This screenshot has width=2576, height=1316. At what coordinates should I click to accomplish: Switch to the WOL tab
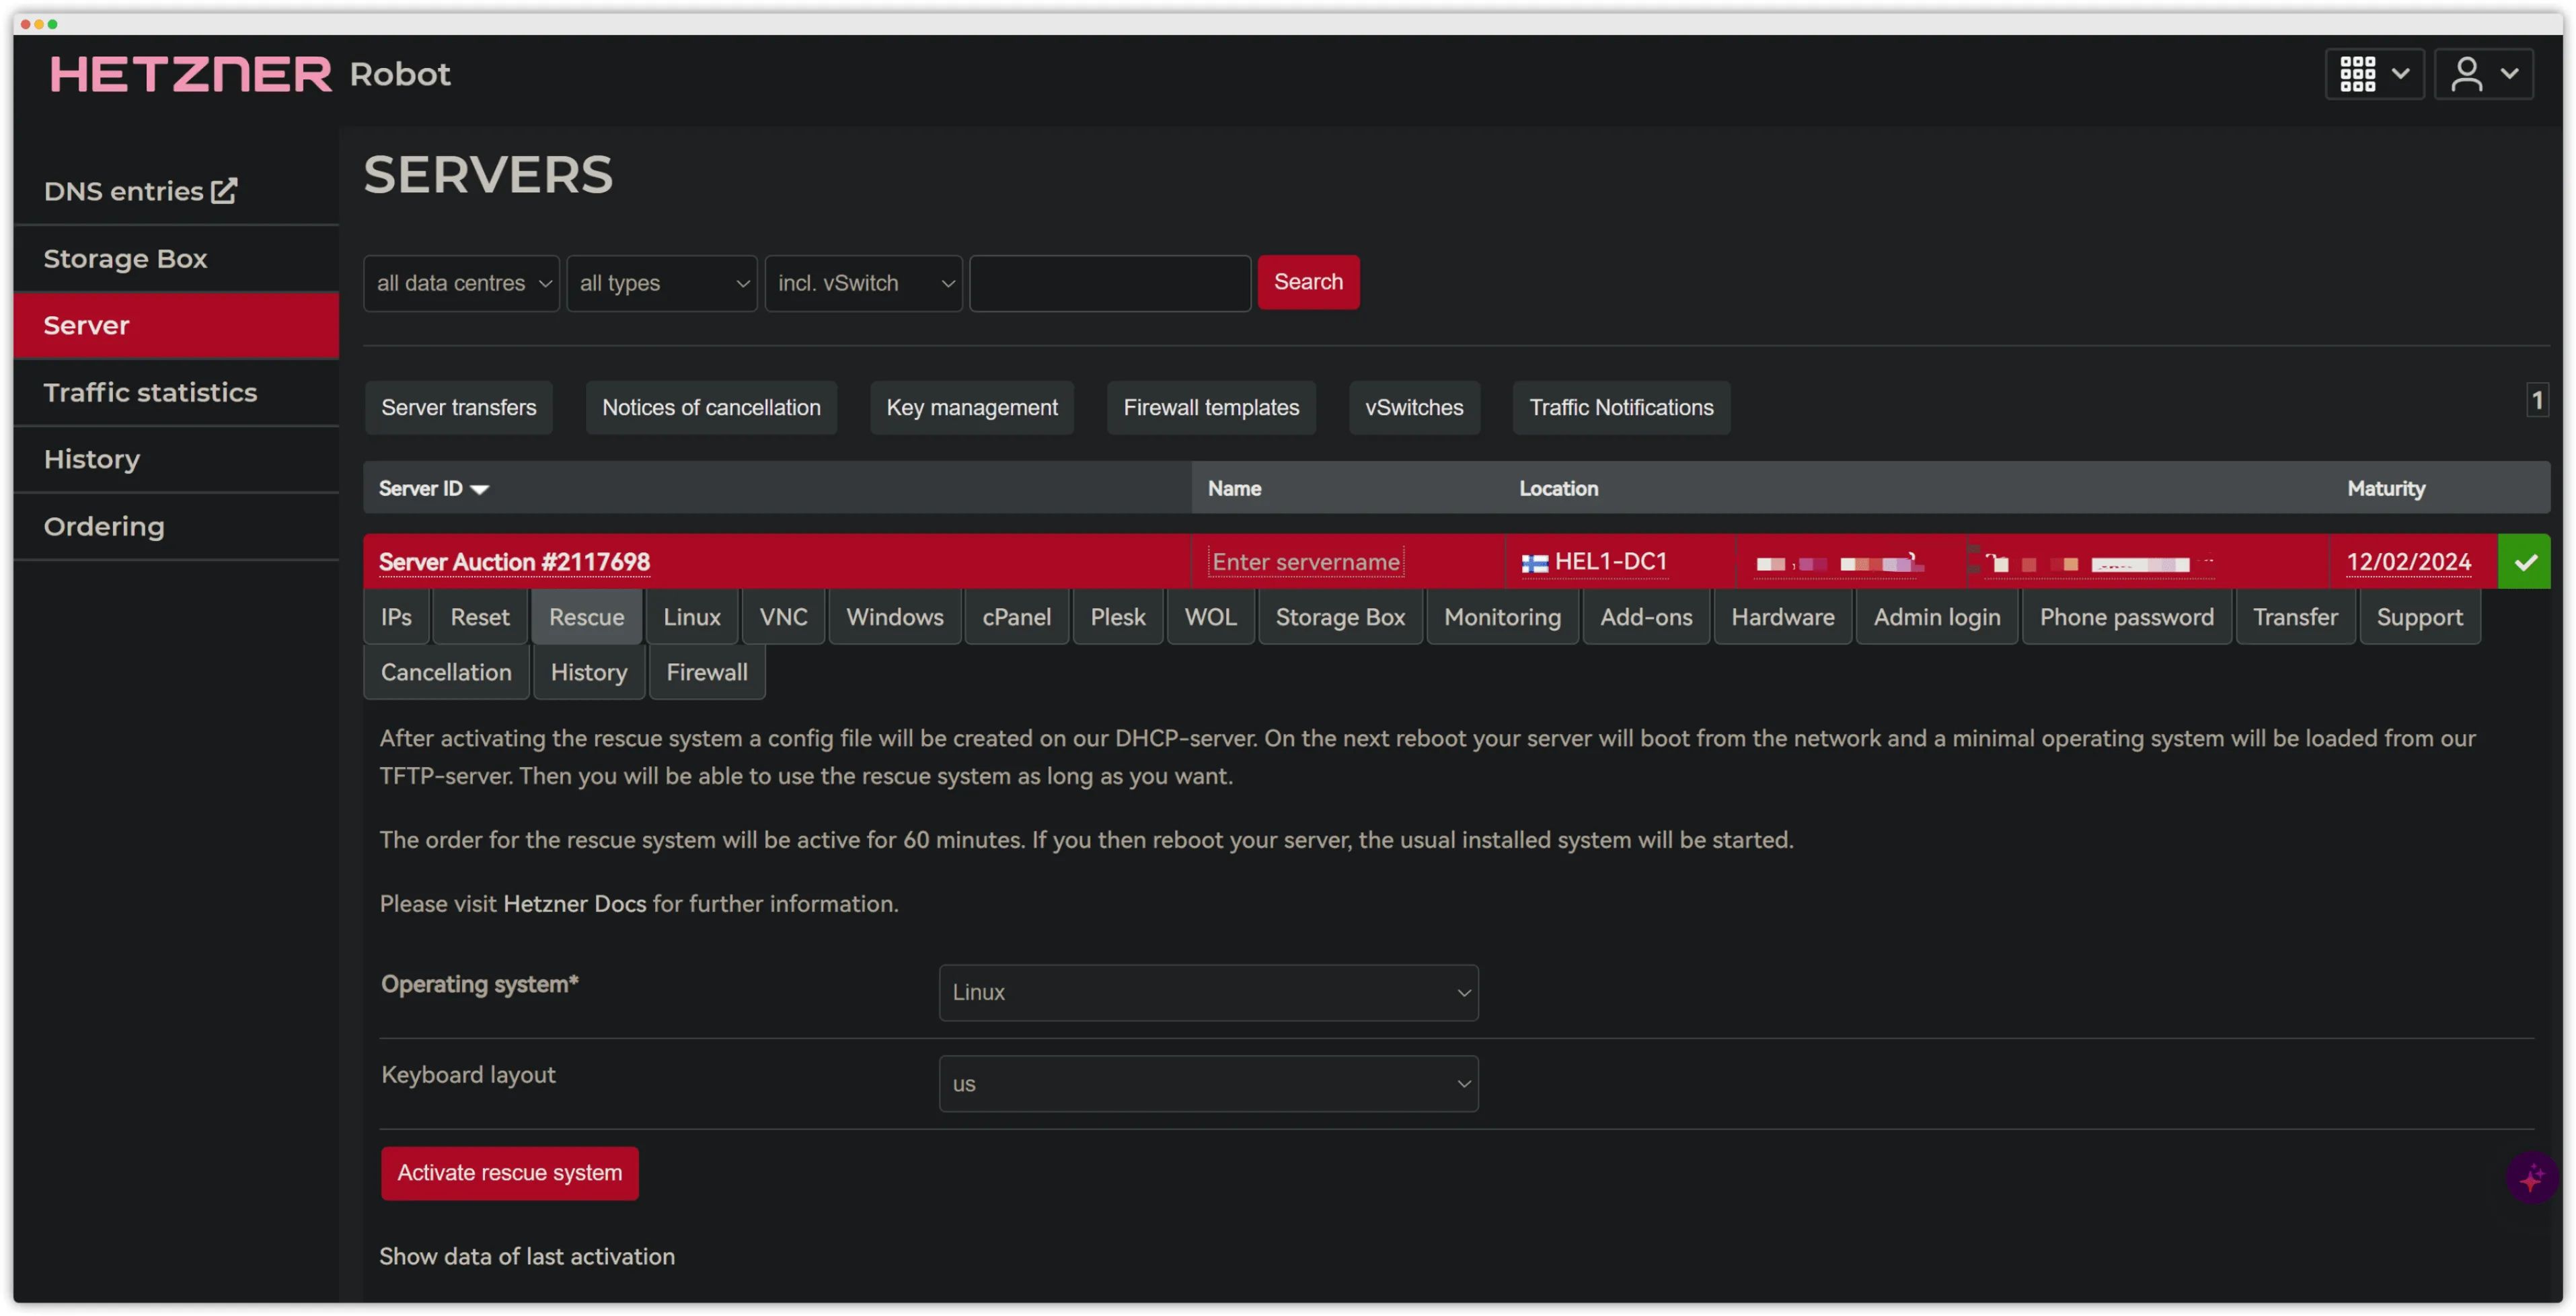click(x=1210, y=617)
